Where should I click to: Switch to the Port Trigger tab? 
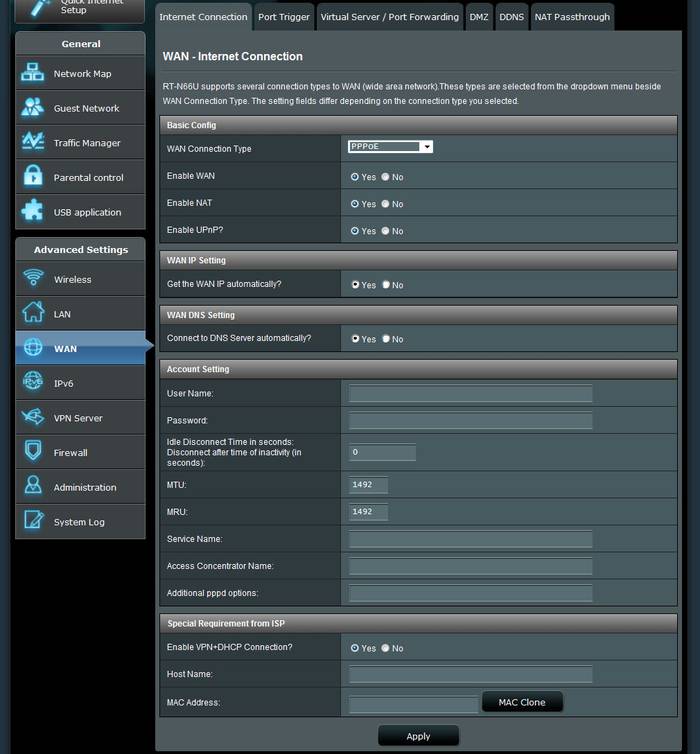[284, 17]
